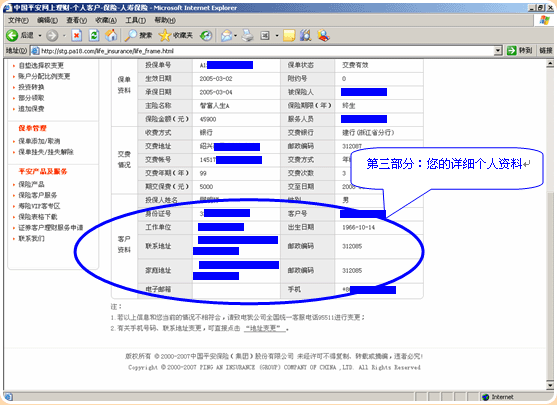Open sidebar link 部分领取

coord(31,98)
